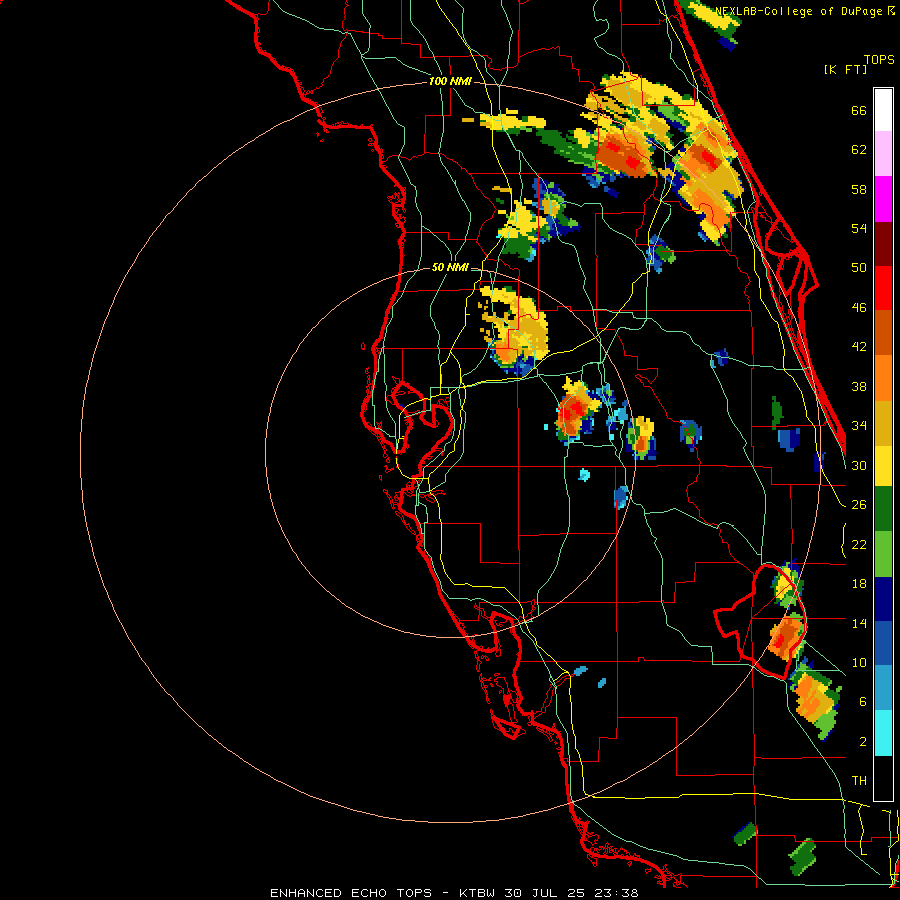Click the light orange legend swatch
Viewport: 900px width, 900px height.
click(883, 378)
